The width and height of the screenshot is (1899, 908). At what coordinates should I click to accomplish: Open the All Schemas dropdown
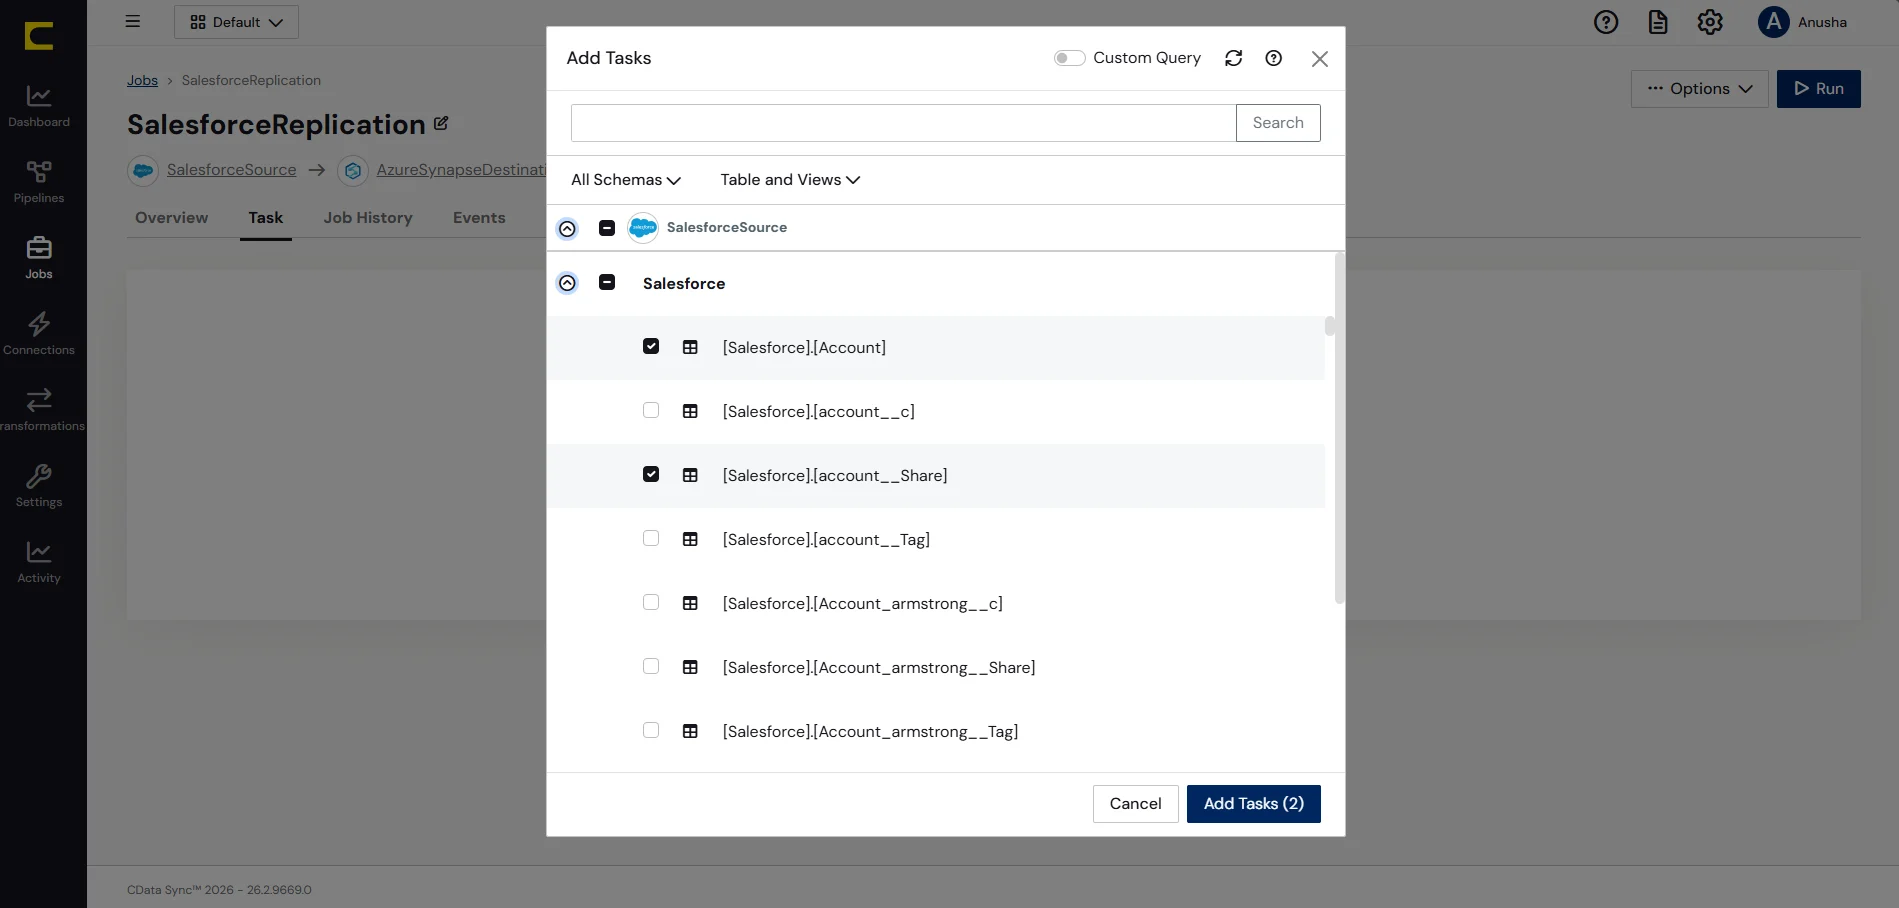626,180
